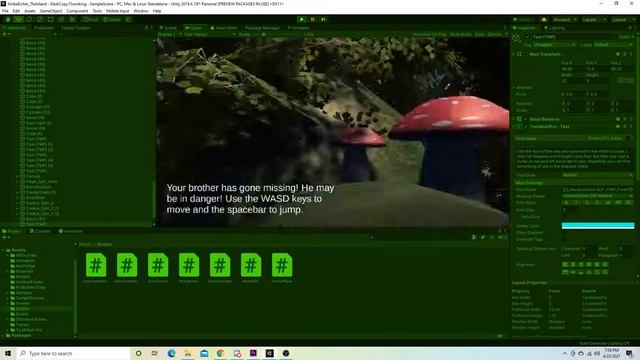Switch to the Console tab
This screenshot has width=640, height=360.
[40, 231]
